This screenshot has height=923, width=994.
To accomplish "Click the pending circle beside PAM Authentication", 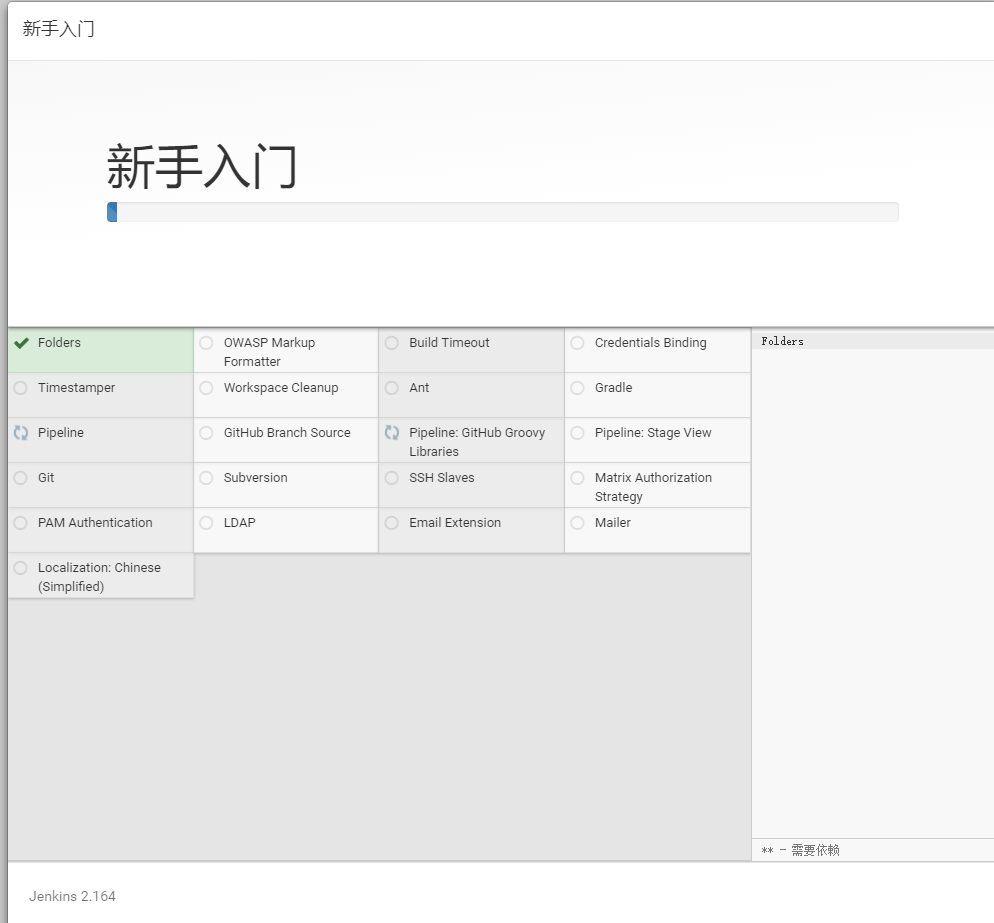I will pos(21,523).
